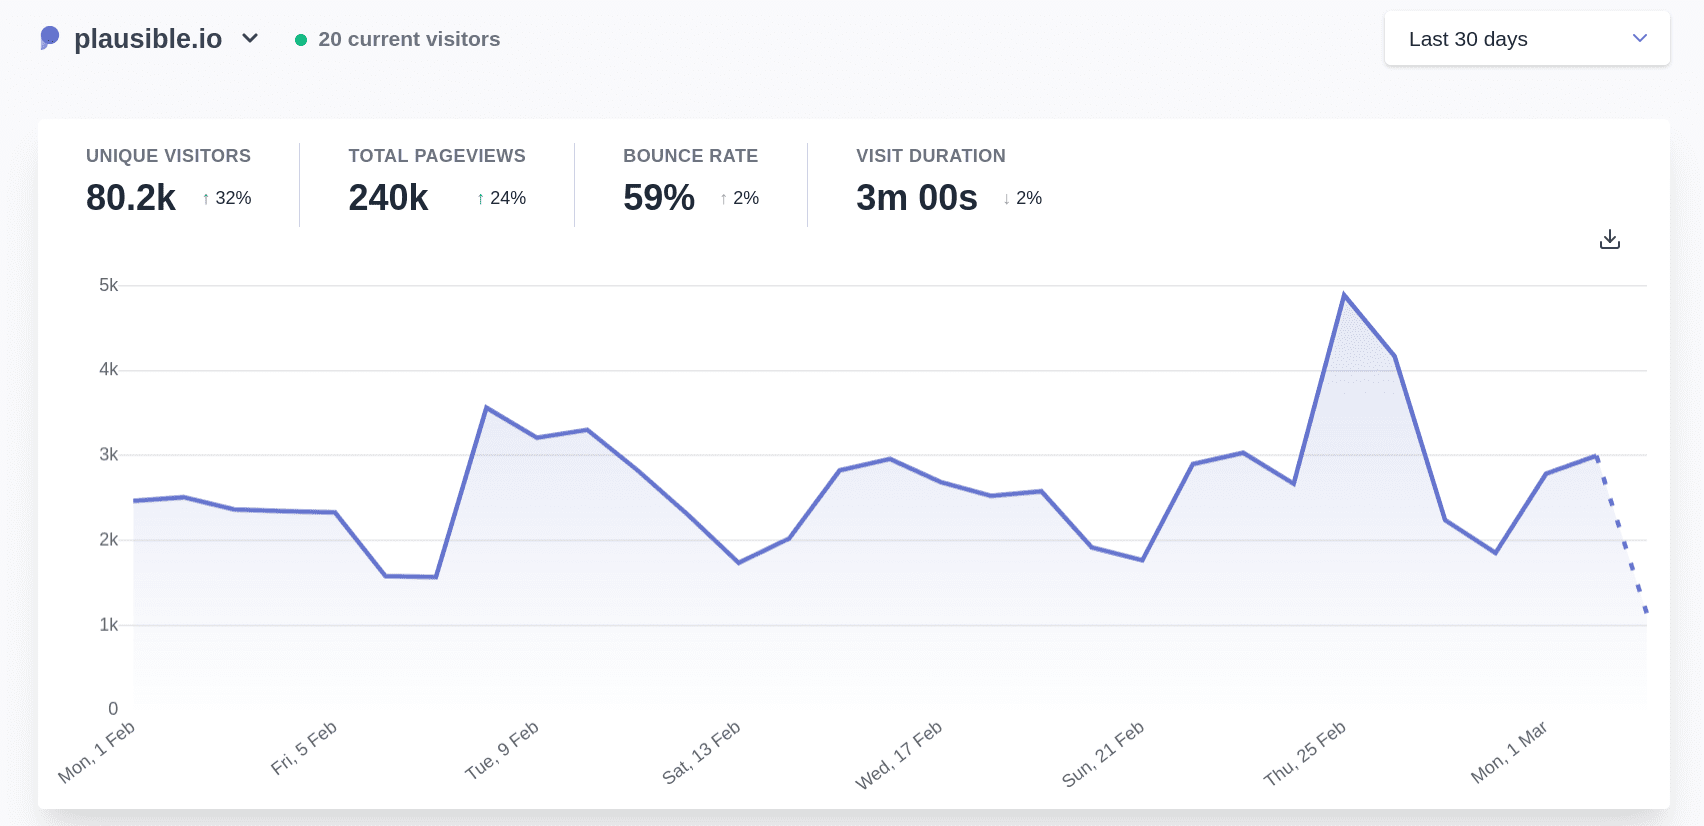1704x826 pixels.
Task: Open the plausible.io site switcher chevron
Action: [250, 38]
